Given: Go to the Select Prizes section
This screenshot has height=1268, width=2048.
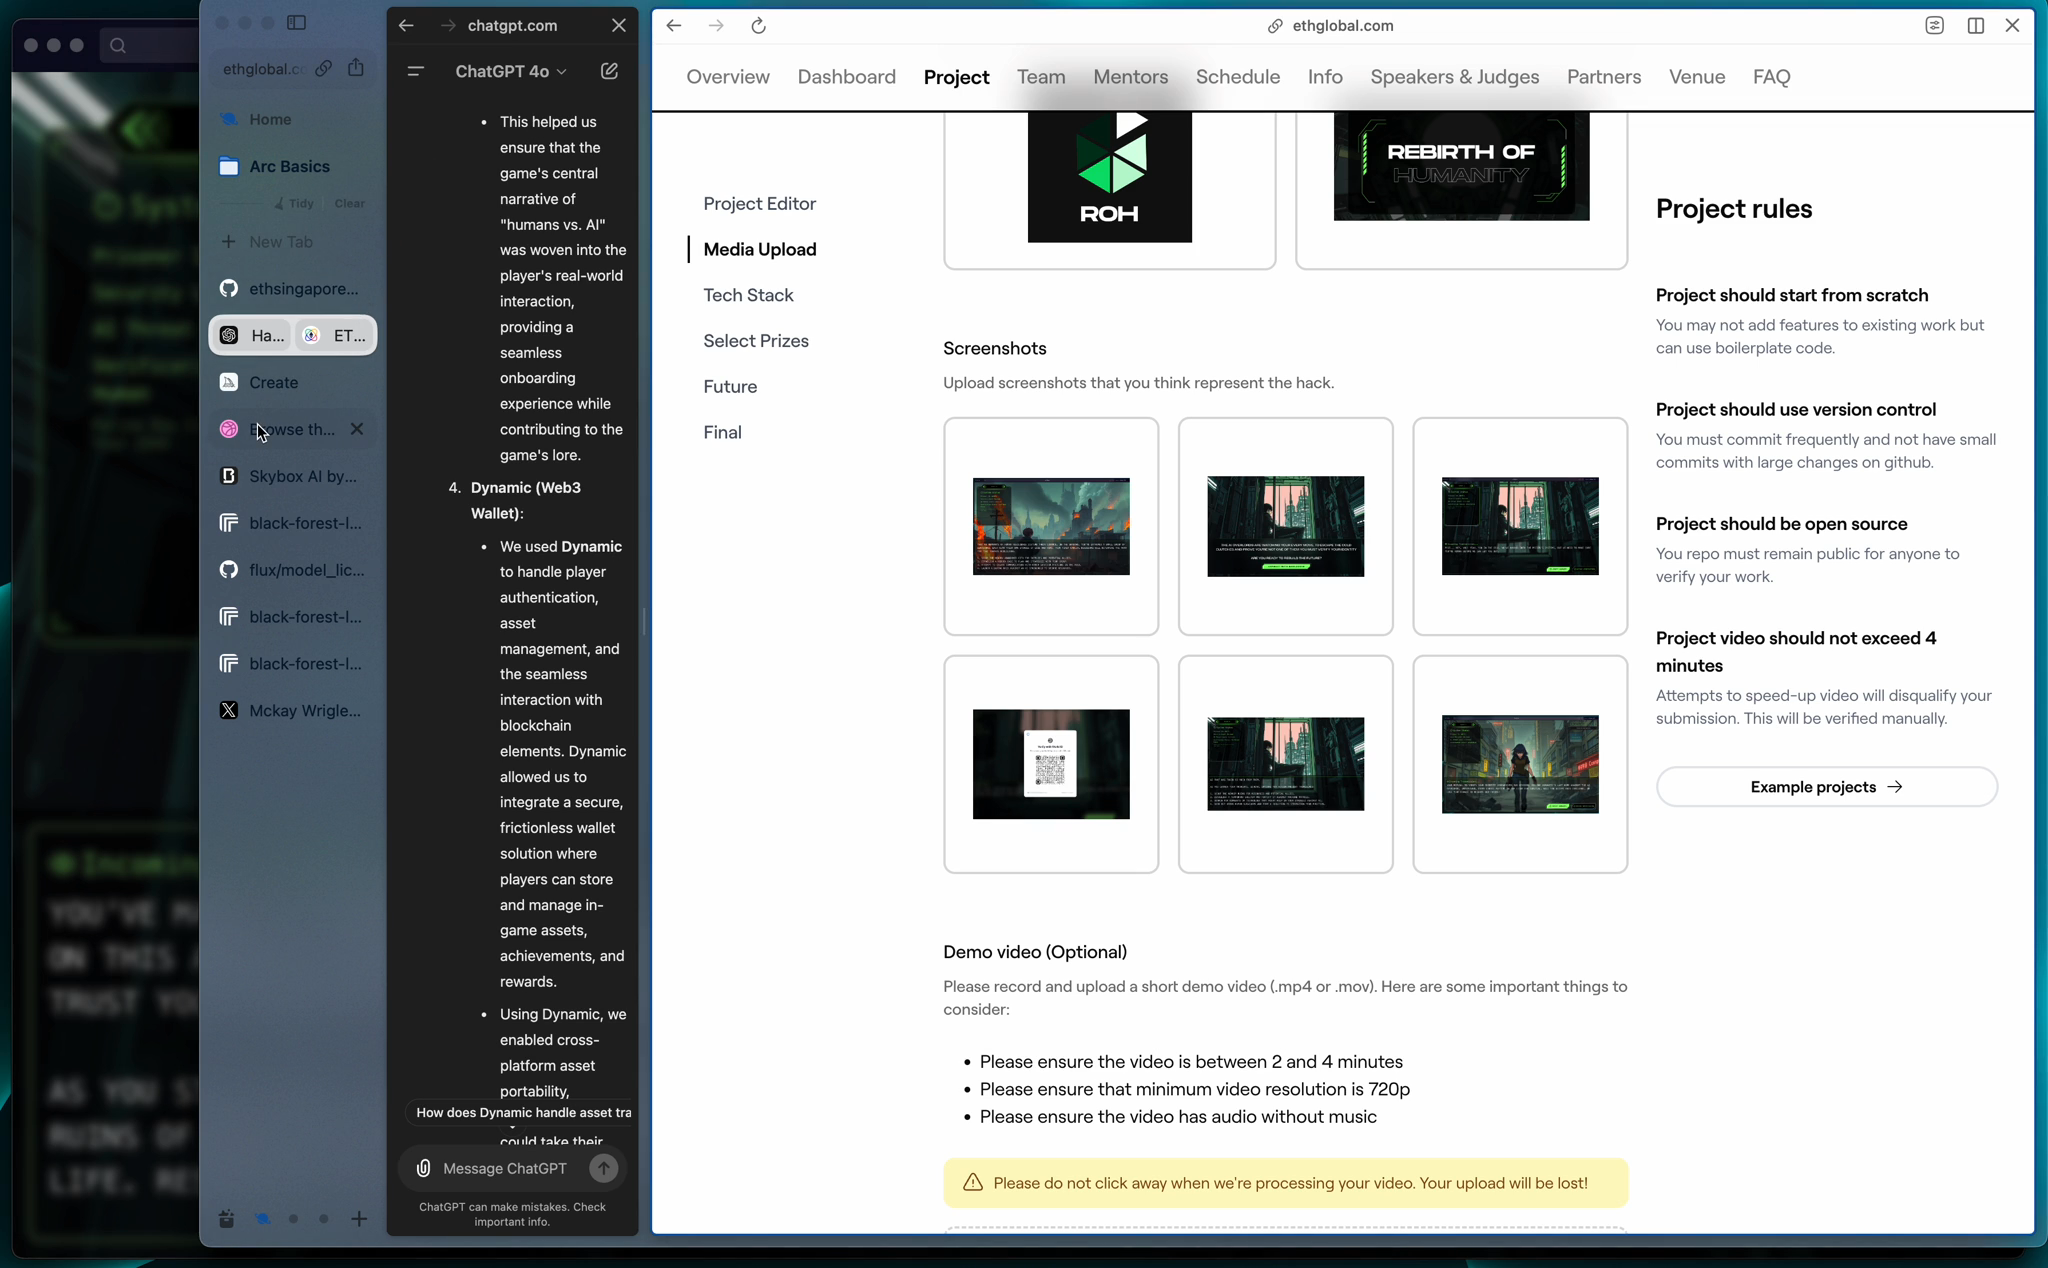Looking at the screenshot, I should [x=755, y=341].
